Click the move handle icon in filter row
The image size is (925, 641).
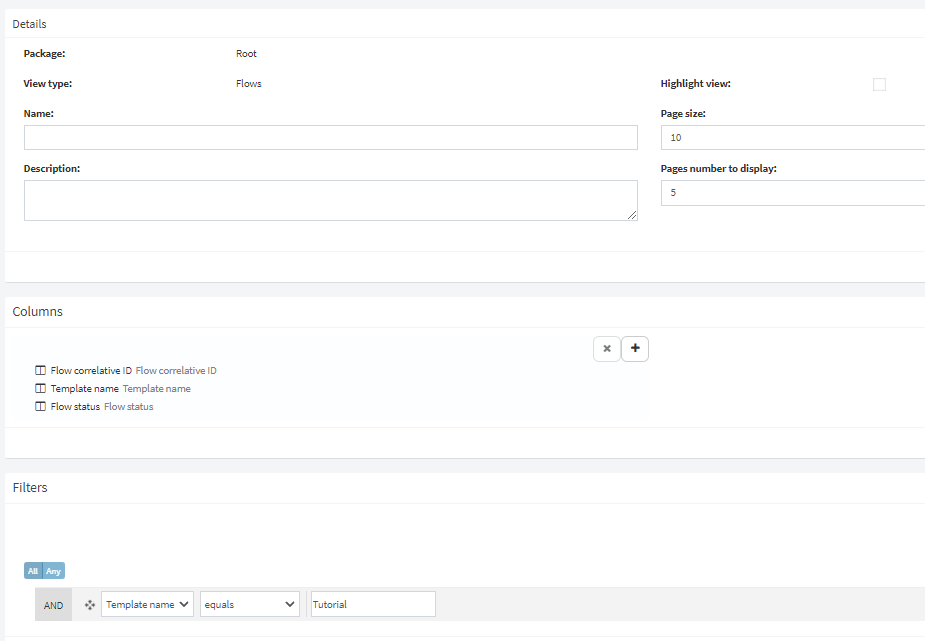[x=90, y=604]
